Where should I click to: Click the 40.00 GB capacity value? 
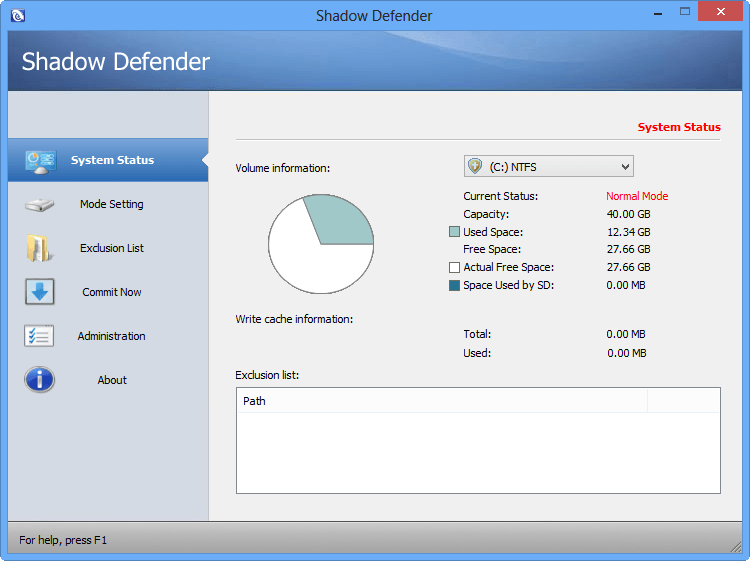coord(629,214)
